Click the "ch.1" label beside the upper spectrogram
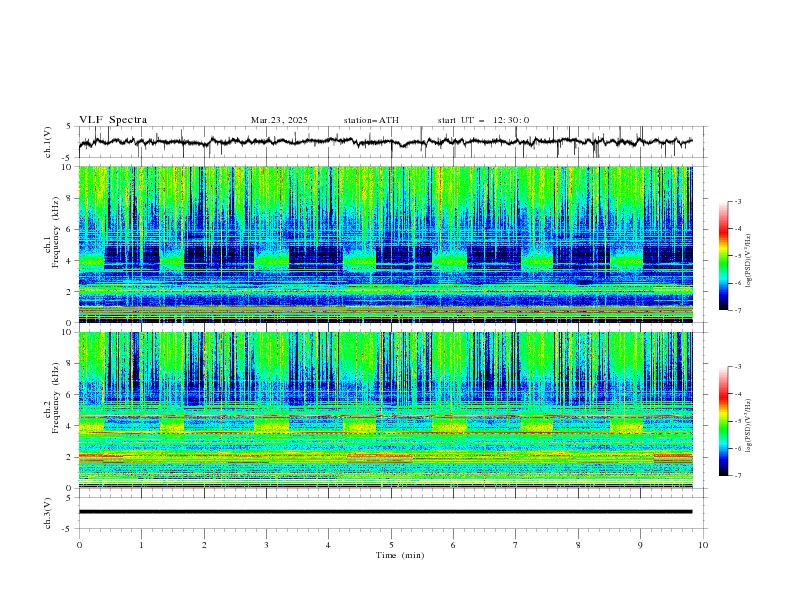Viewport: 792px width, 612px height. point(47,244)
